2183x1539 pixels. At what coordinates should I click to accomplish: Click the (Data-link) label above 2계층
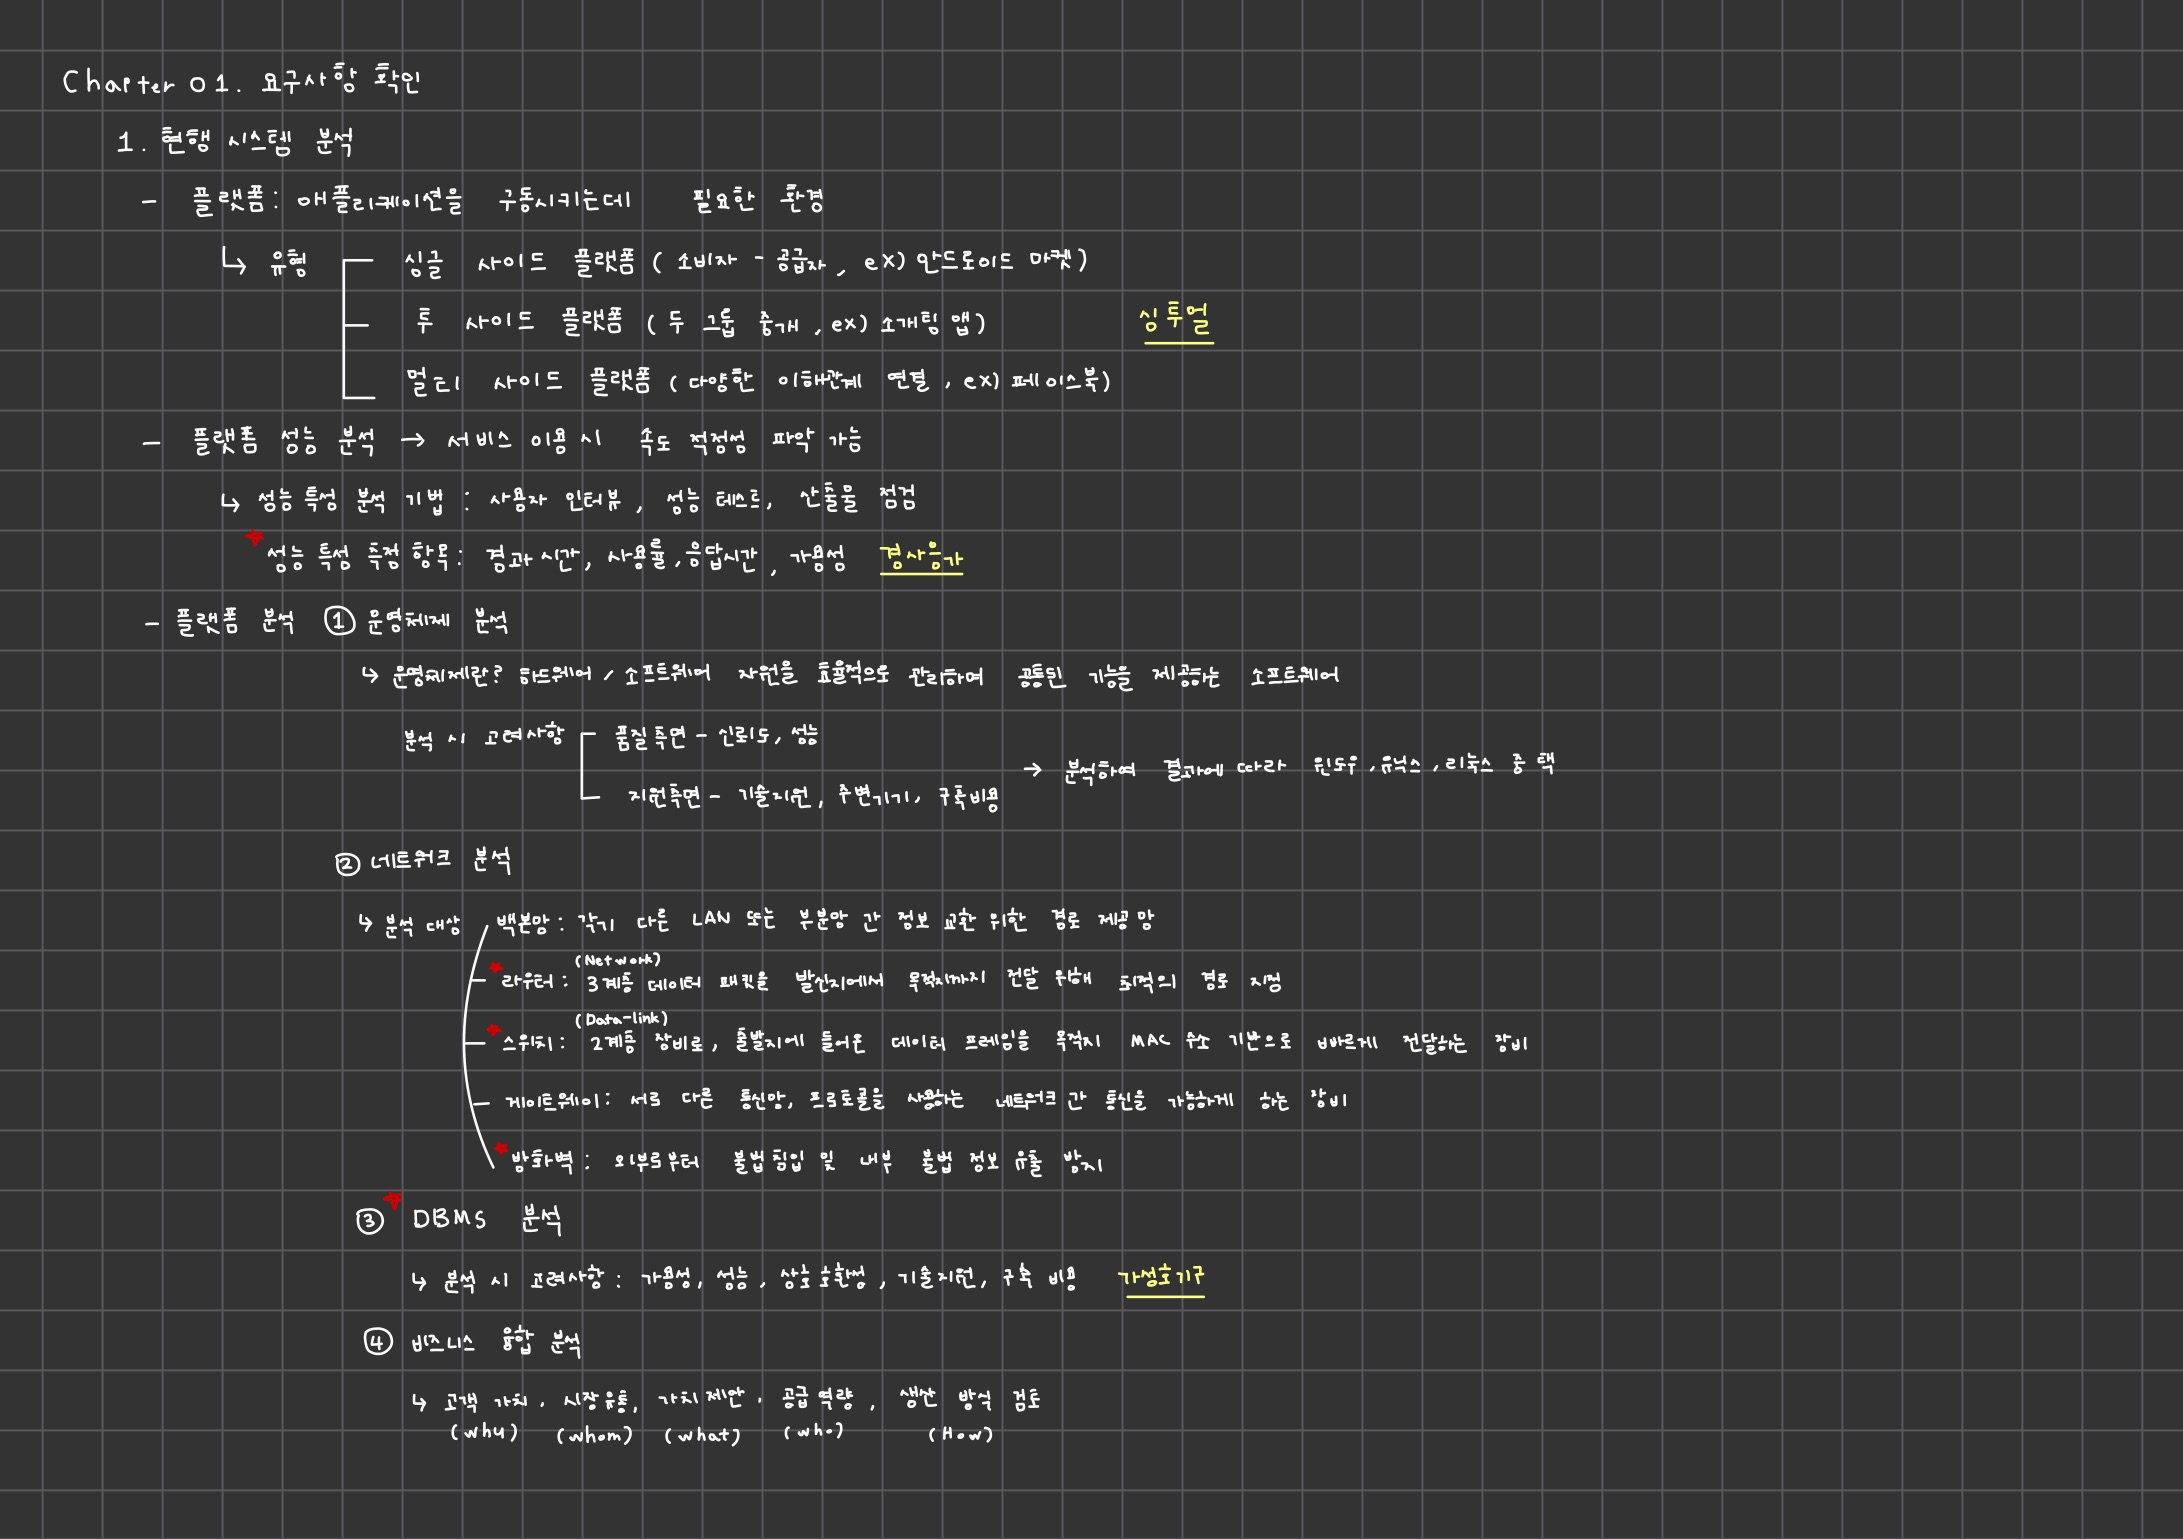point(621,1019)
